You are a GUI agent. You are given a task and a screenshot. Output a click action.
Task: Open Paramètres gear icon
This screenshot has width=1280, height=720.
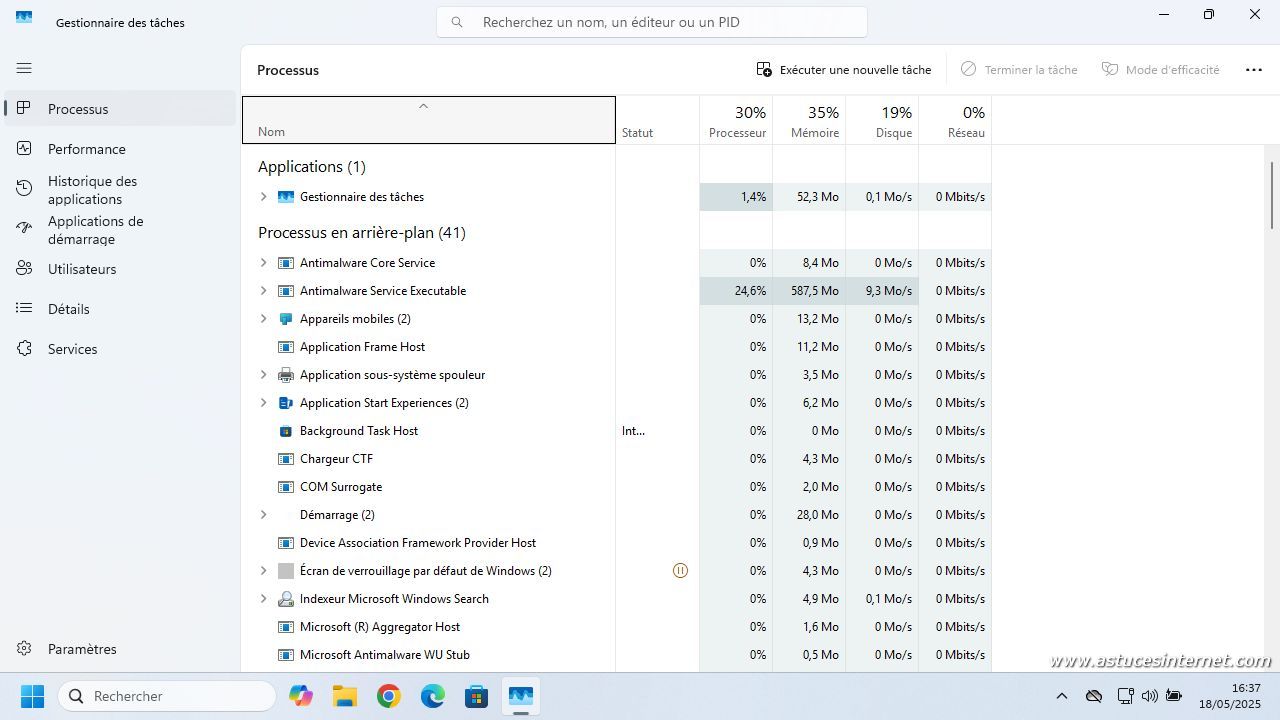pyautogui.click(x=24, y=648)
